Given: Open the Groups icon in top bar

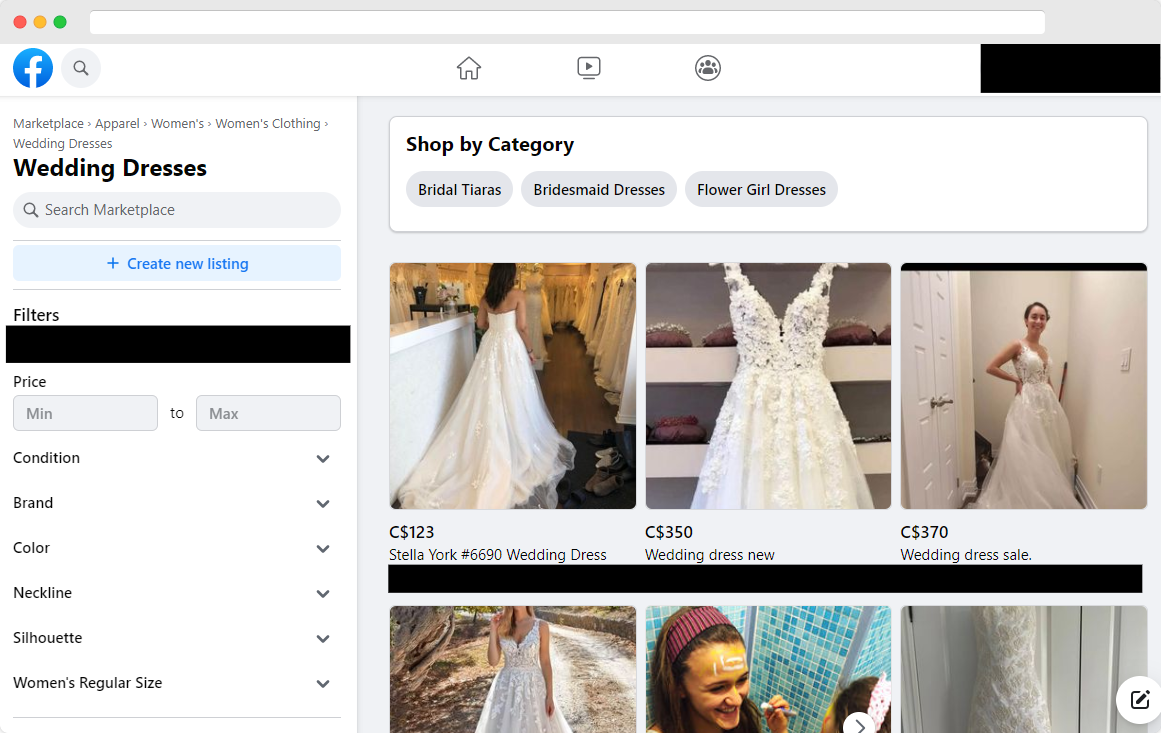Looking at the screenshot, I should tap(708, 68).
